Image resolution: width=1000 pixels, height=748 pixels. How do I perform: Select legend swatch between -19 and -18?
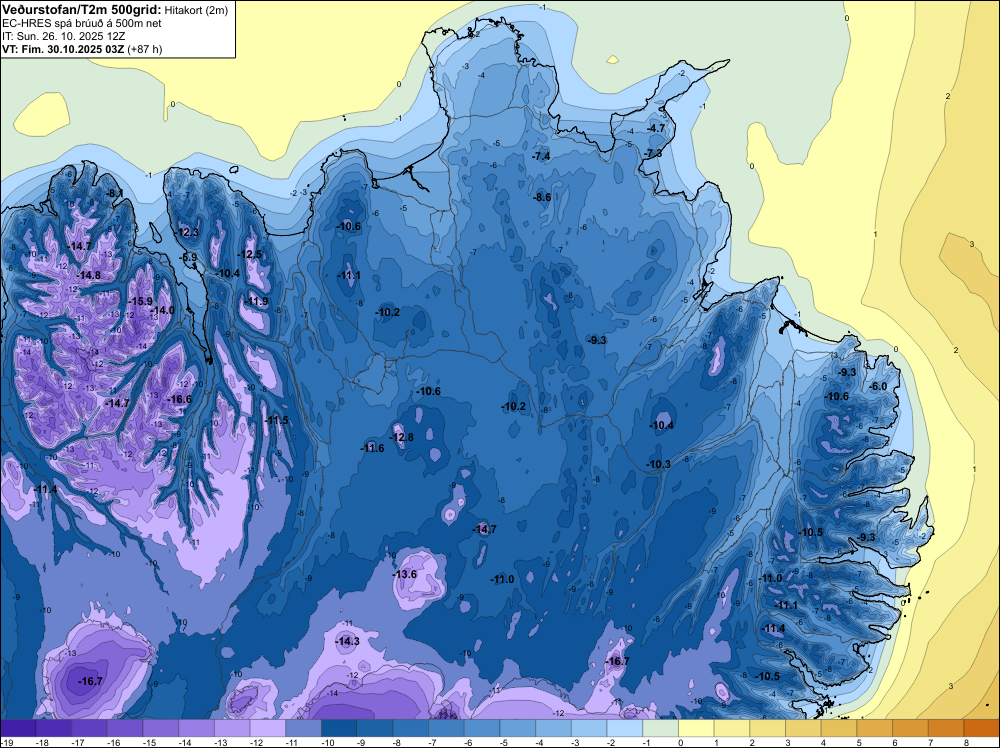tap(18, 728)
